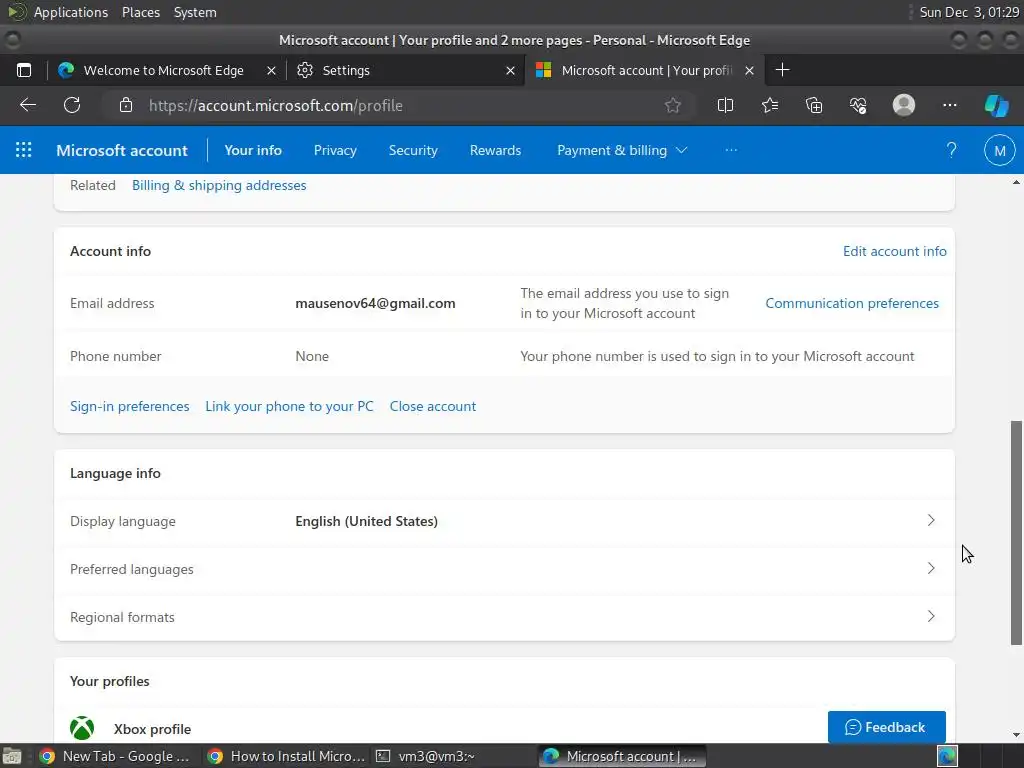
Task: Click scrollbar up arrow at top
Action: pos(1016,182)
